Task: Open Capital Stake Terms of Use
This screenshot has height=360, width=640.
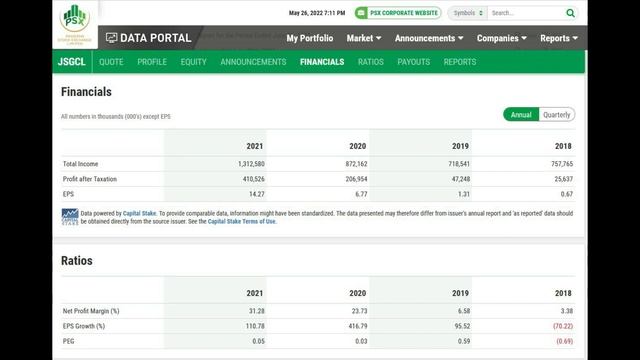Action: (242, 221)
